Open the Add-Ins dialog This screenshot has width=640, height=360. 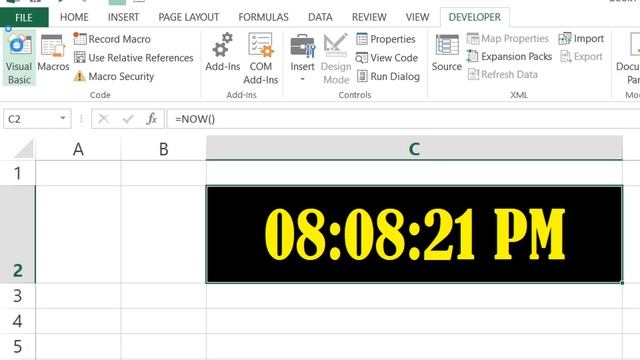[x=222, y=52]
